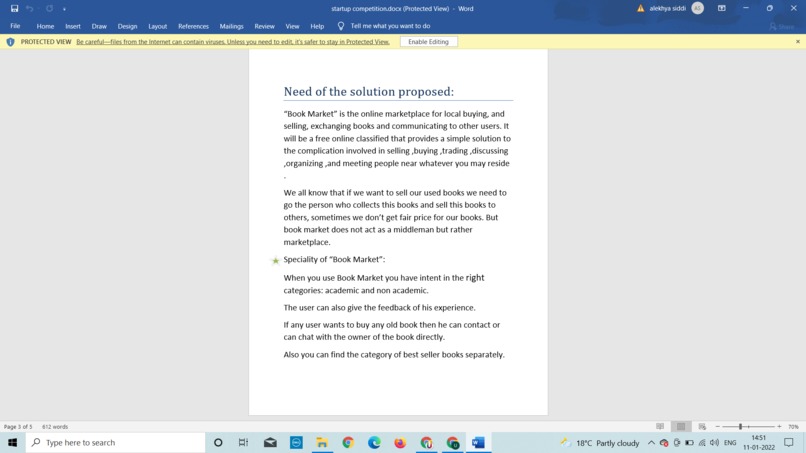Viewport: 806px width, 453px height.
Task: Click the AS account avatar
Action: point(698,8)
